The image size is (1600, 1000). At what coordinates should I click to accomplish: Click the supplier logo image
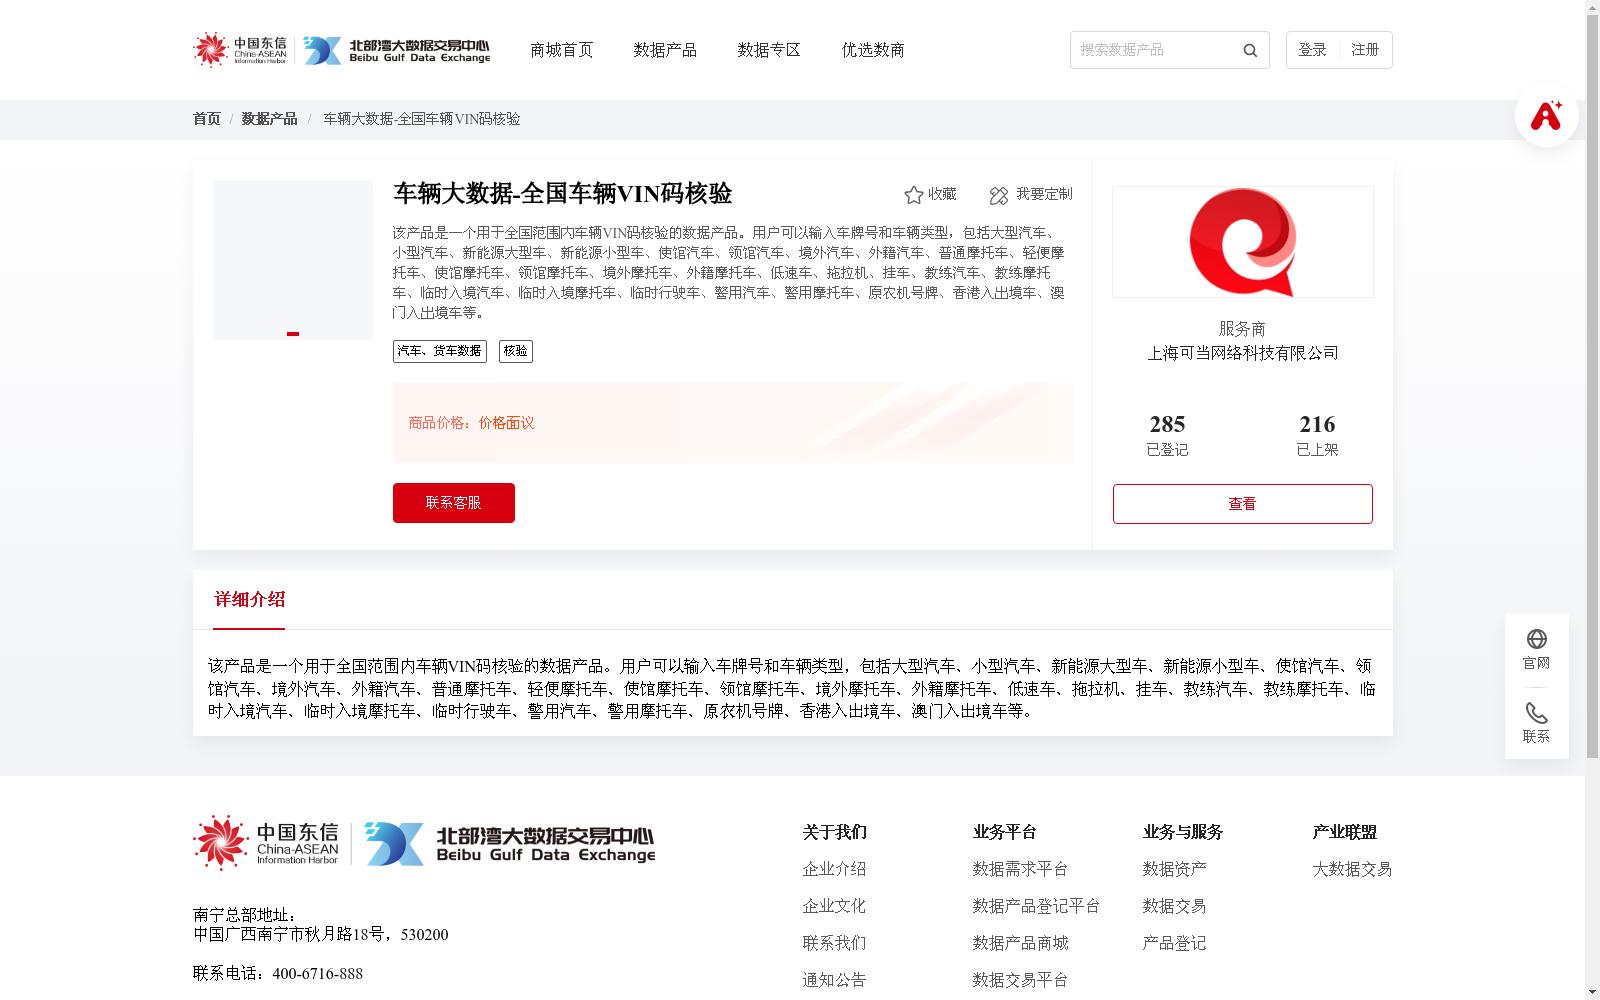[x=1243, y=242]
